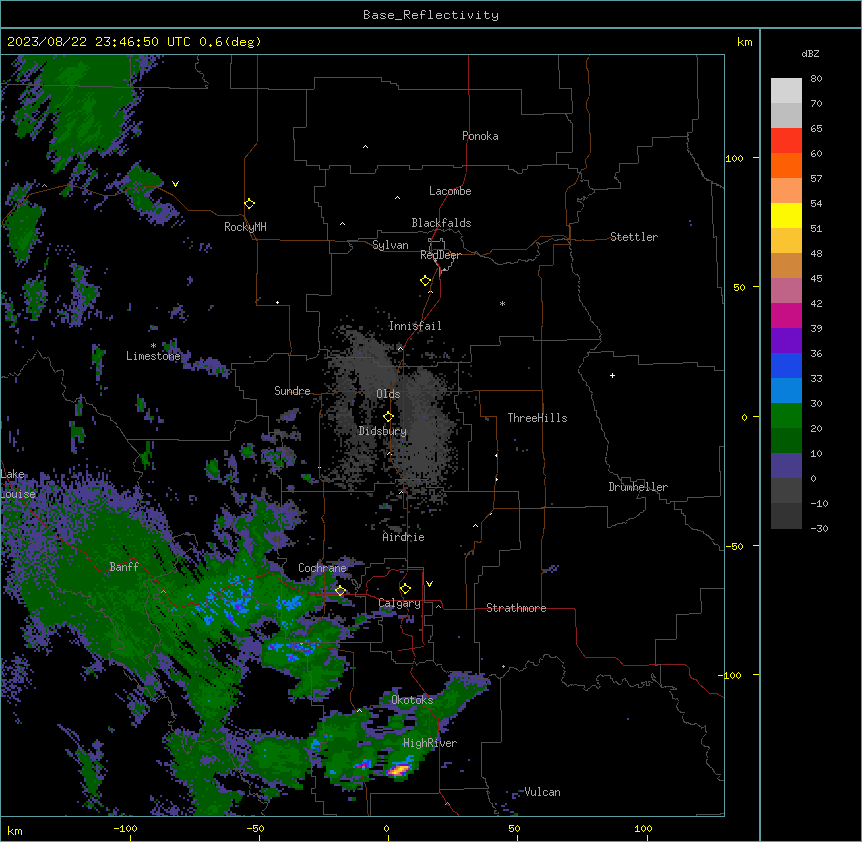
Task: Select the yellow diamond marker beside Cochrane
Action: point(340,591)
